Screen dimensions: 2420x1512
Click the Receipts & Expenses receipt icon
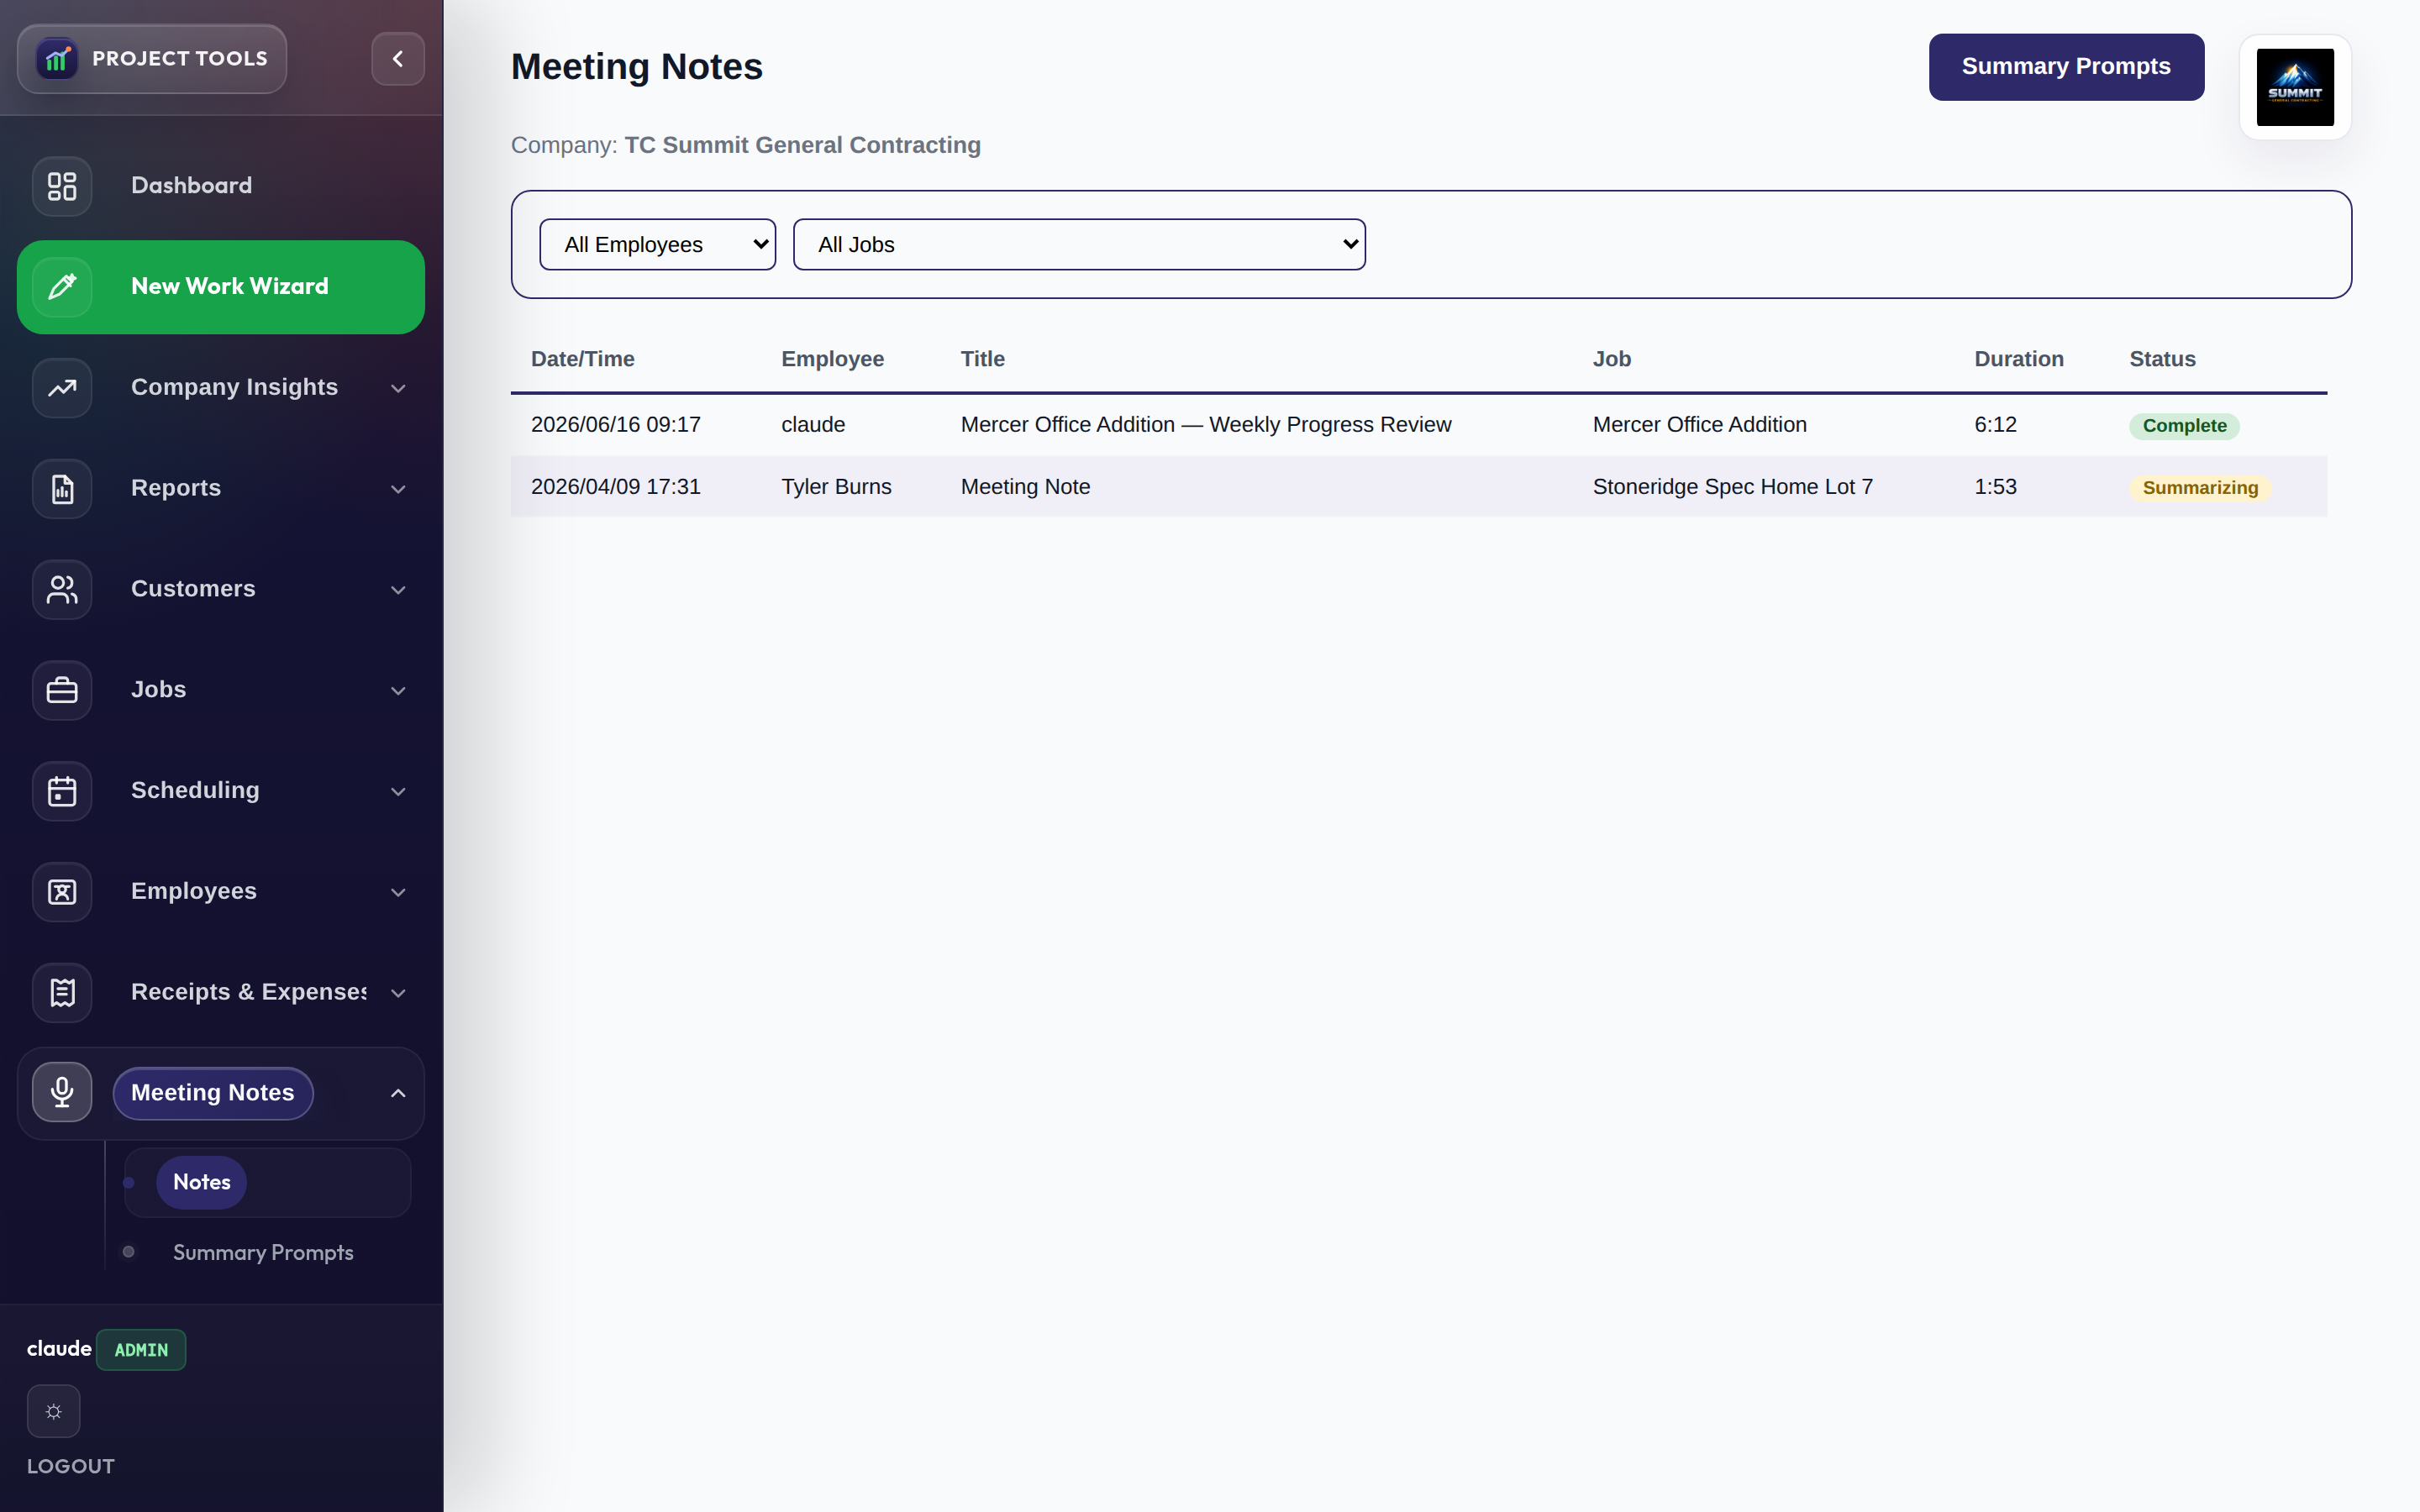[62, 993]
